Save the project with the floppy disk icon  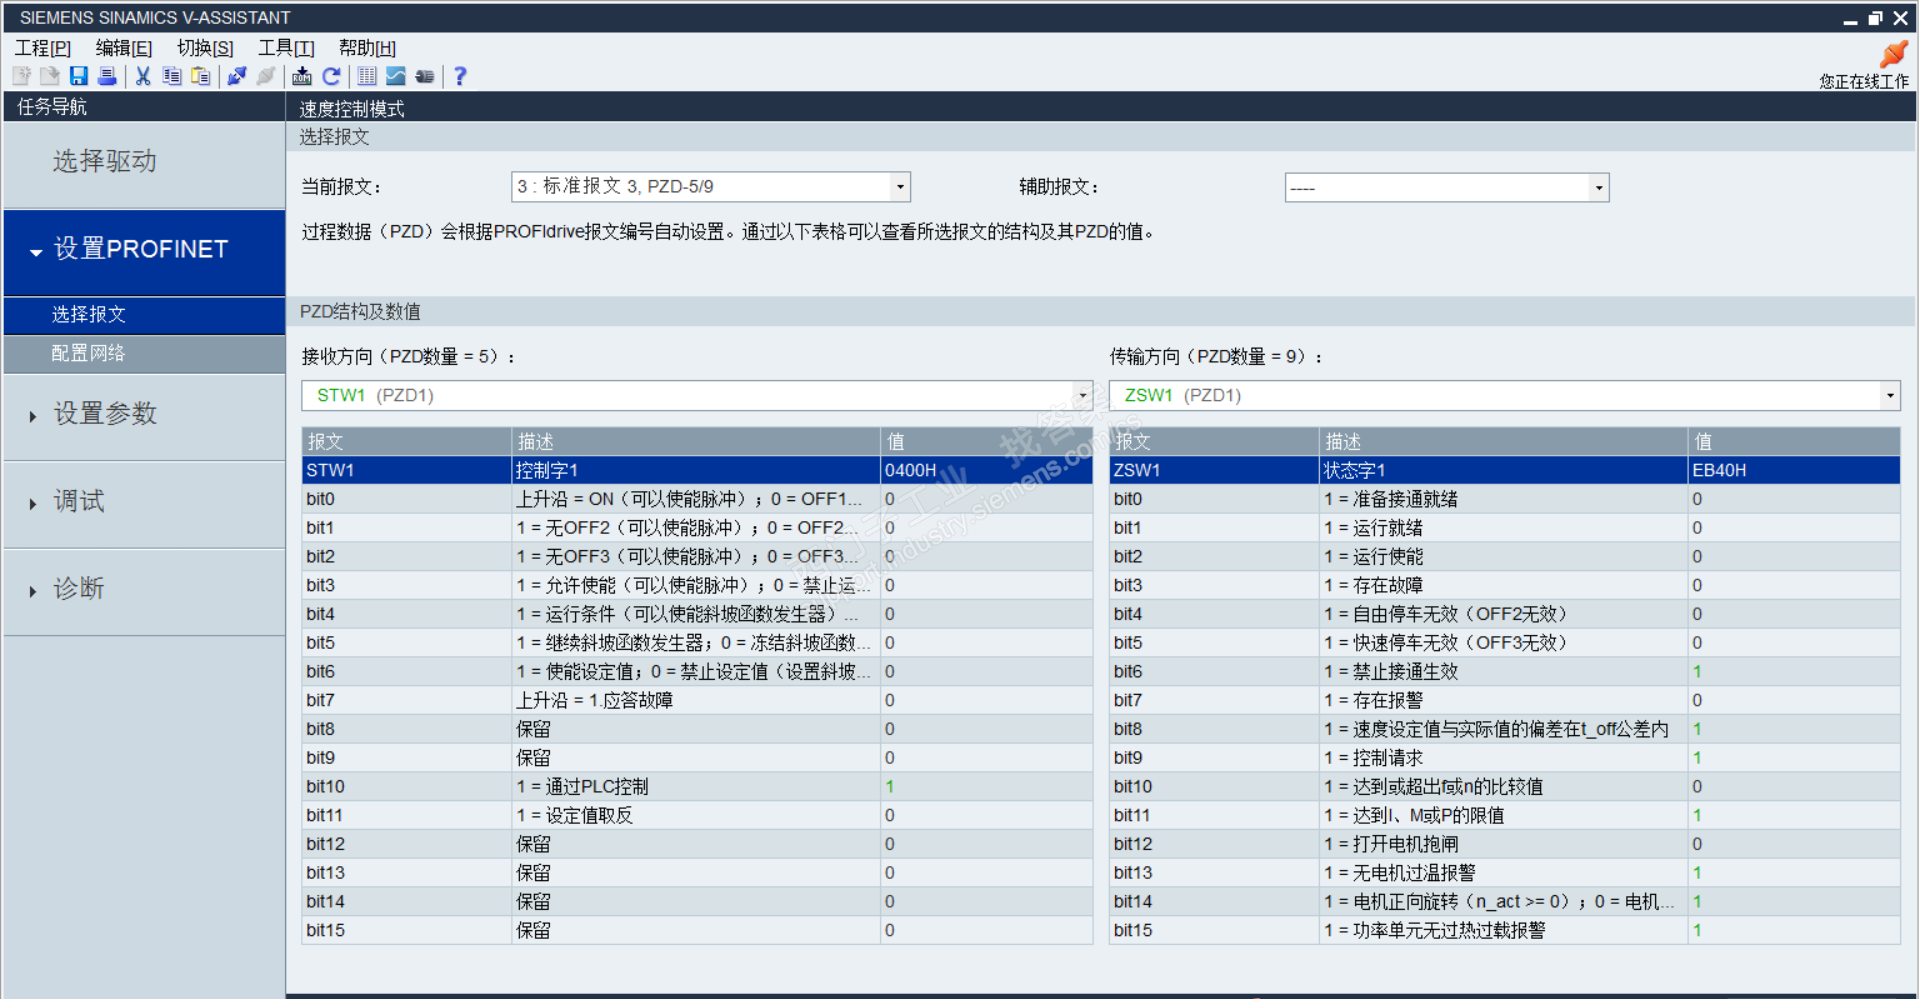pyautogui.click(x=79, y=76)
